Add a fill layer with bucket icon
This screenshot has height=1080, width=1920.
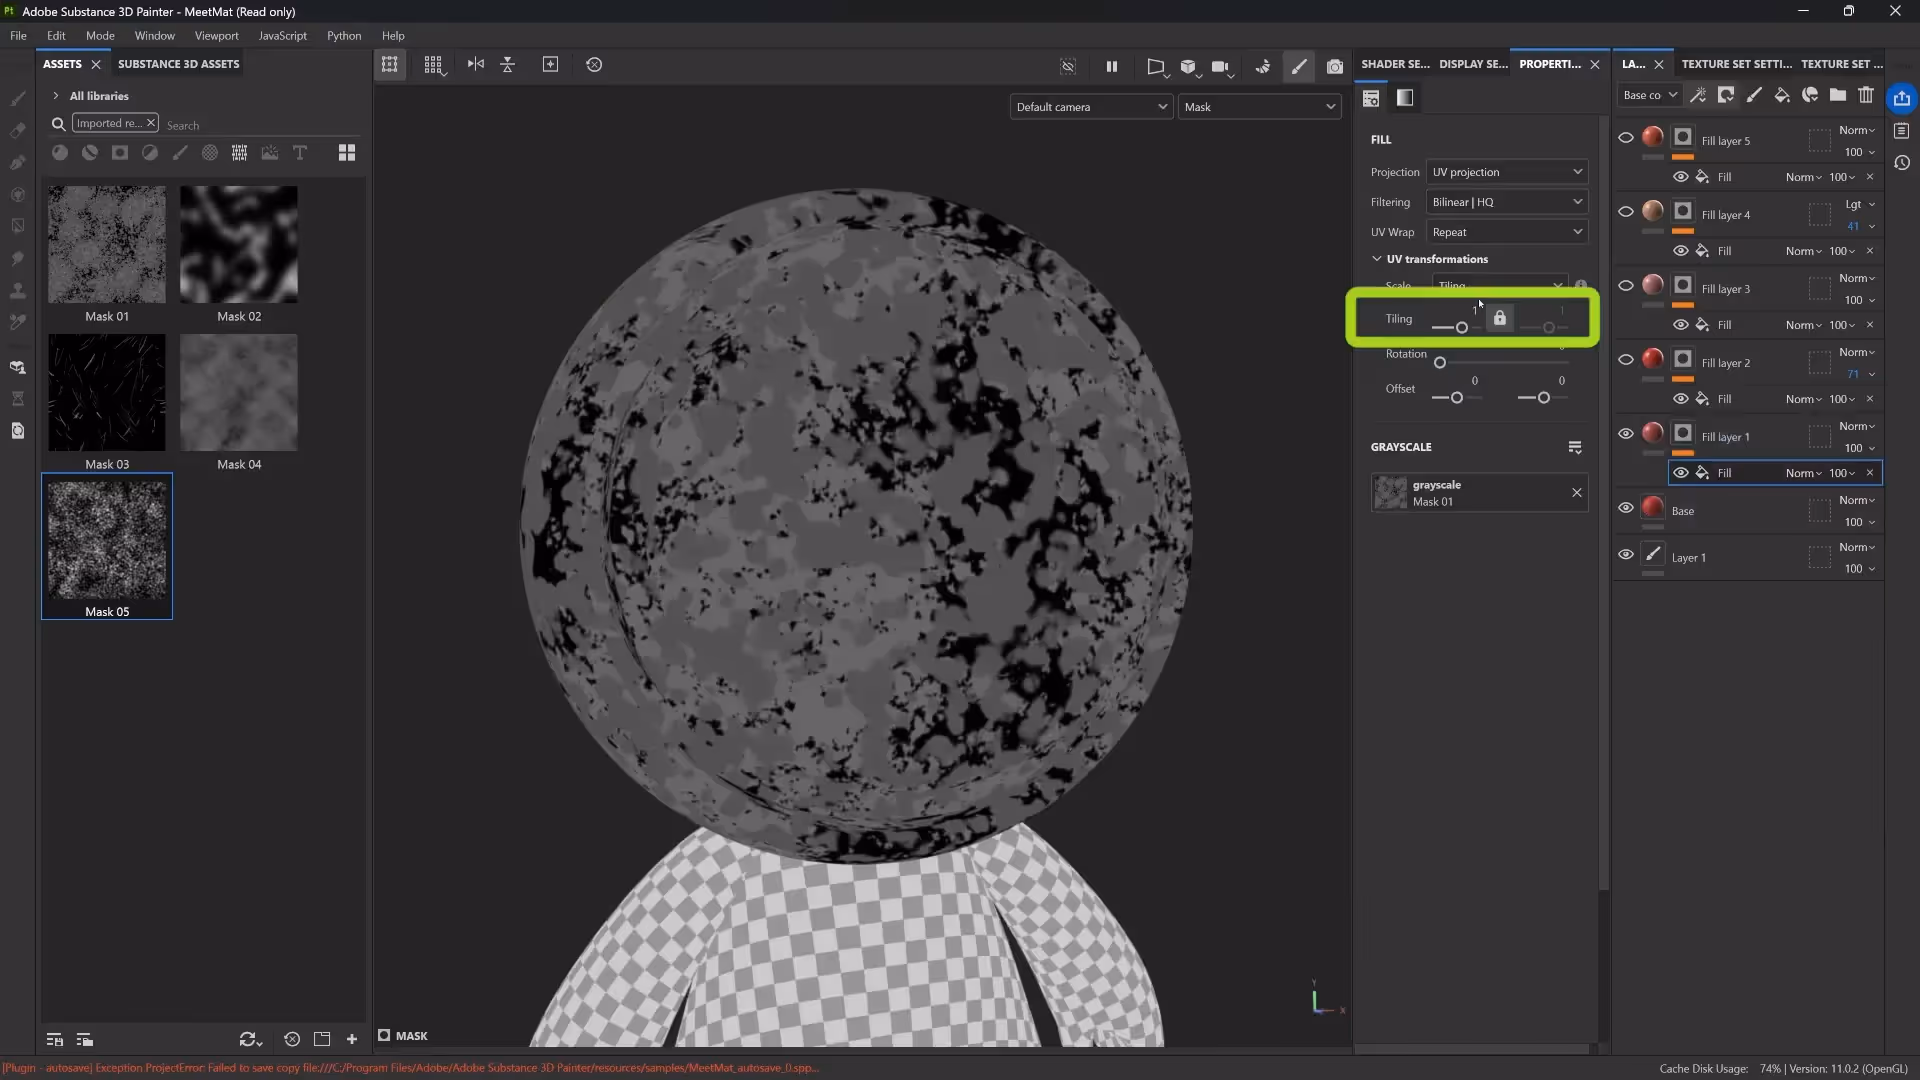(1782, 95)
